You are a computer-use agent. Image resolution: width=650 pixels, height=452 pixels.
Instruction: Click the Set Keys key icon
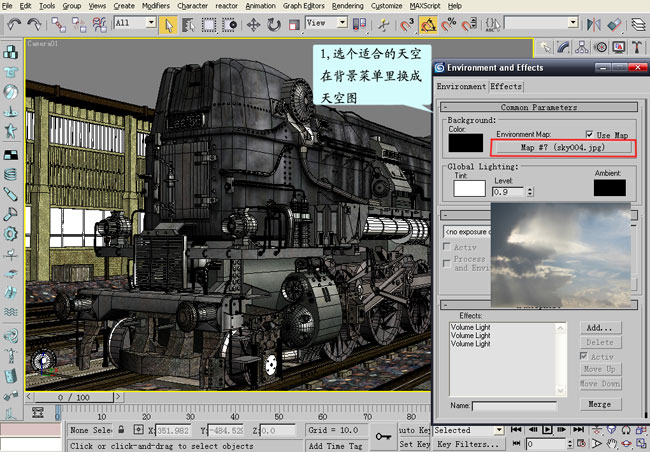coord(382,436)
